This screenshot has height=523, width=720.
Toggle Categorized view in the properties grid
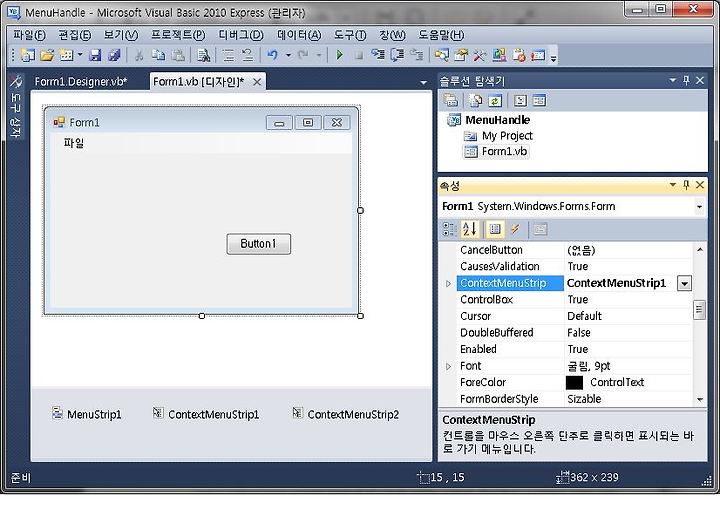click(x=449, y=229)
